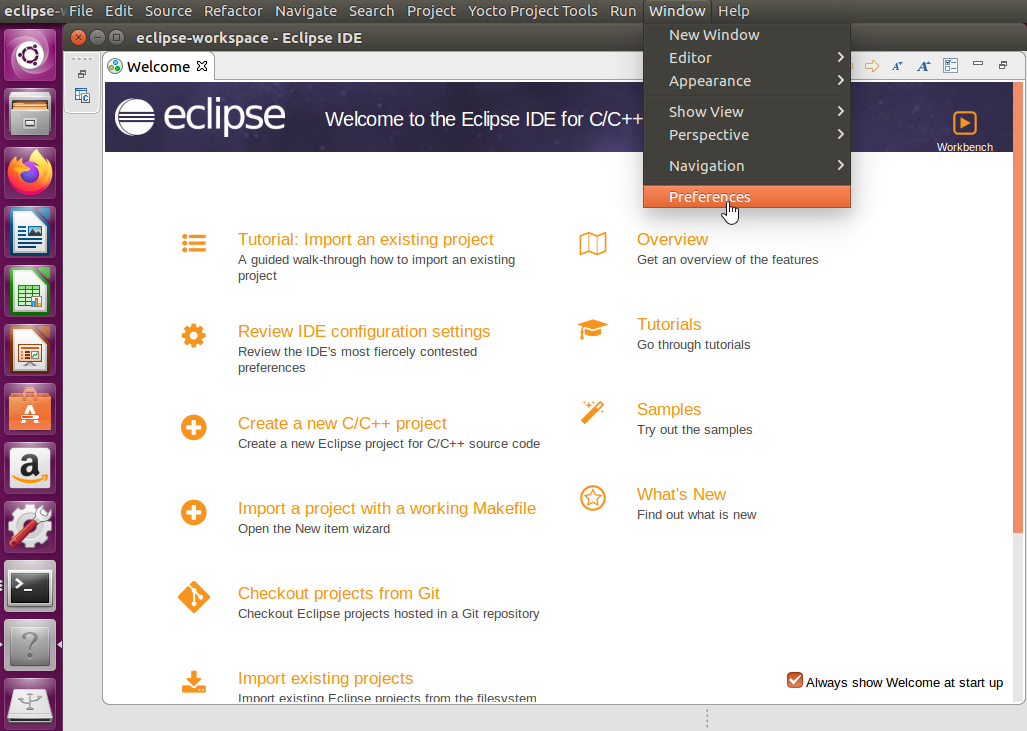Expand the Editor submenu
This screenshot has width=1027, height=731.
click(747, 58)
